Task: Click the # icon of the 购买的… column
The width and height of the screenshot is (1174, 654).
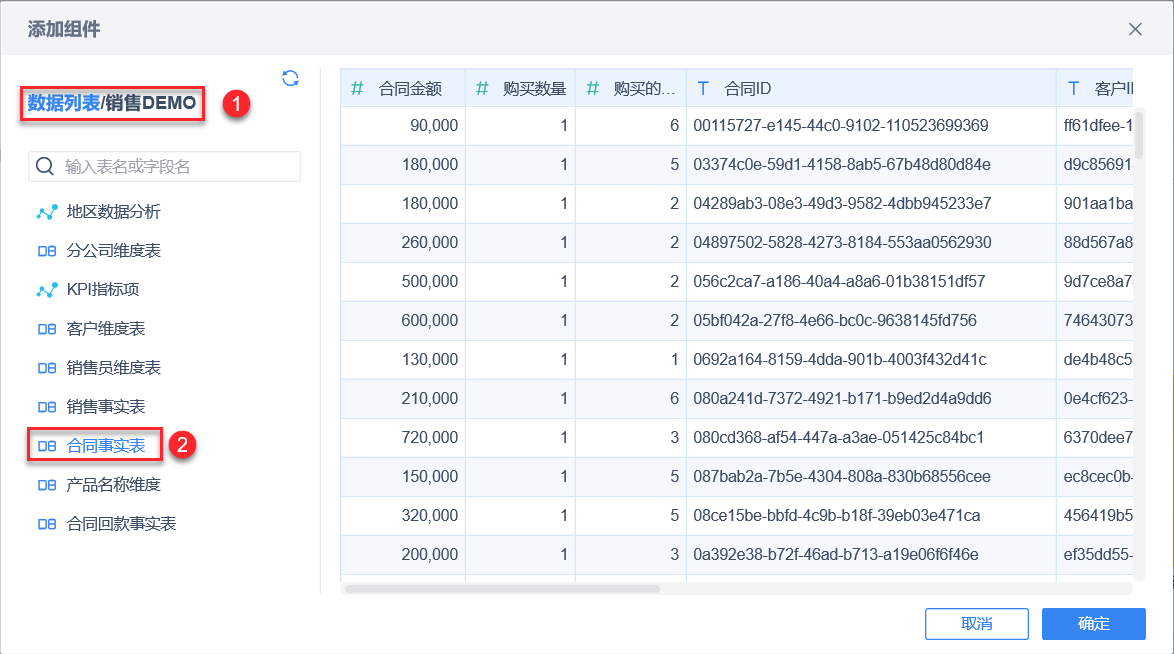Action: point(592,88)
